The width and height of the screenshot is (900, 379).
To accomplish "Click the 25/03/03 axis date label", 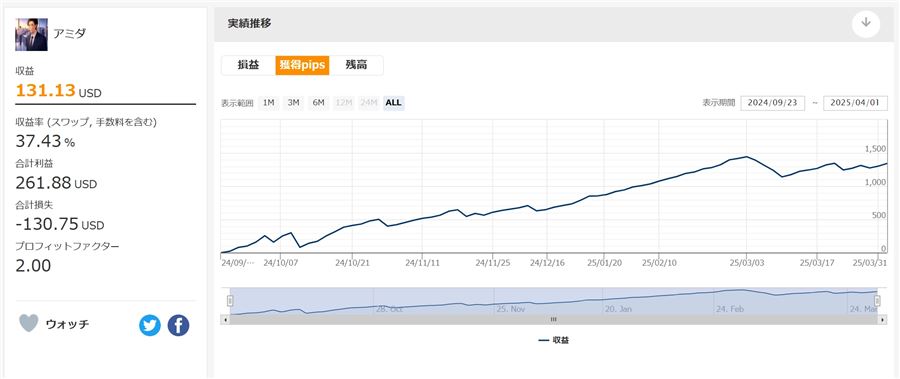I will click(747, 262).
